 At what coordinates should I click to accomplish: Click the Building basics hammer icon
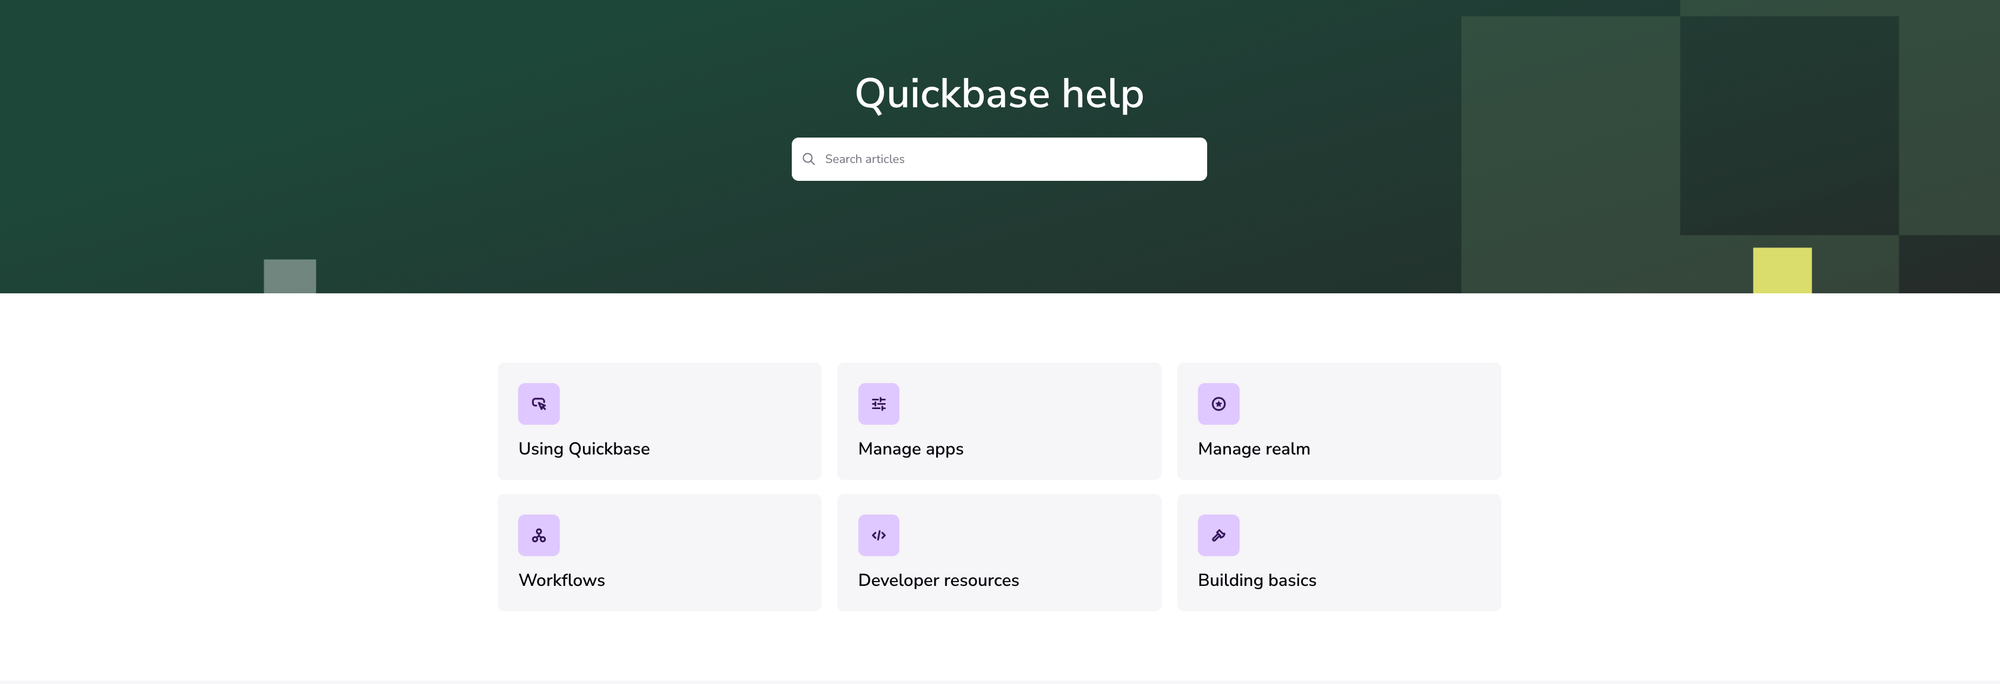click(1219, 535)
